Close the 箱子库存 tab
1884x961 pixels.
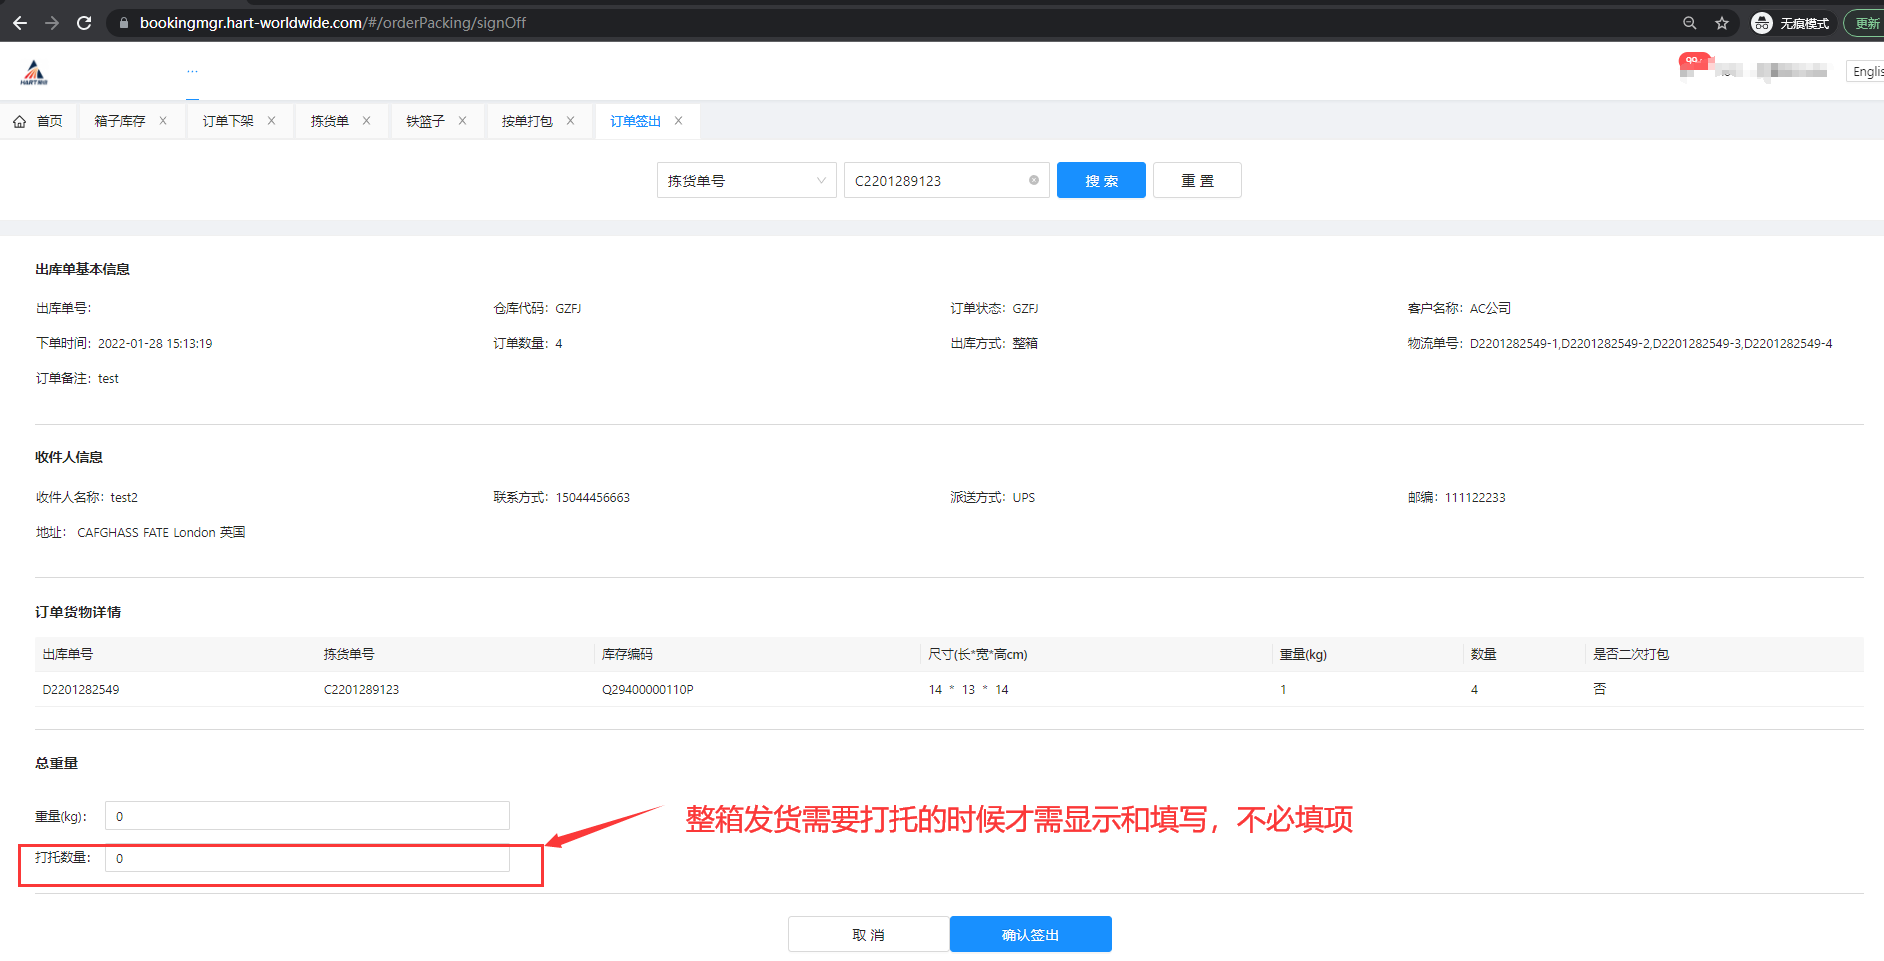pos(163,121)
